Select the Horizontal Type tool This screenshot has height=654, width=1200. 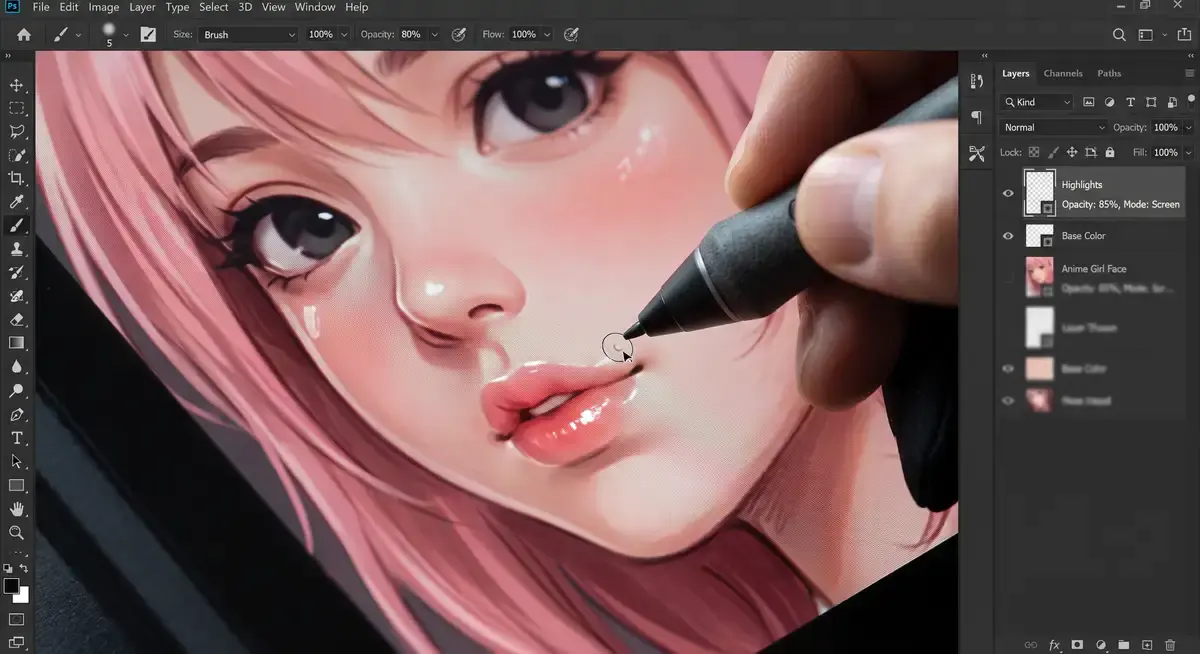click(17, 438)
